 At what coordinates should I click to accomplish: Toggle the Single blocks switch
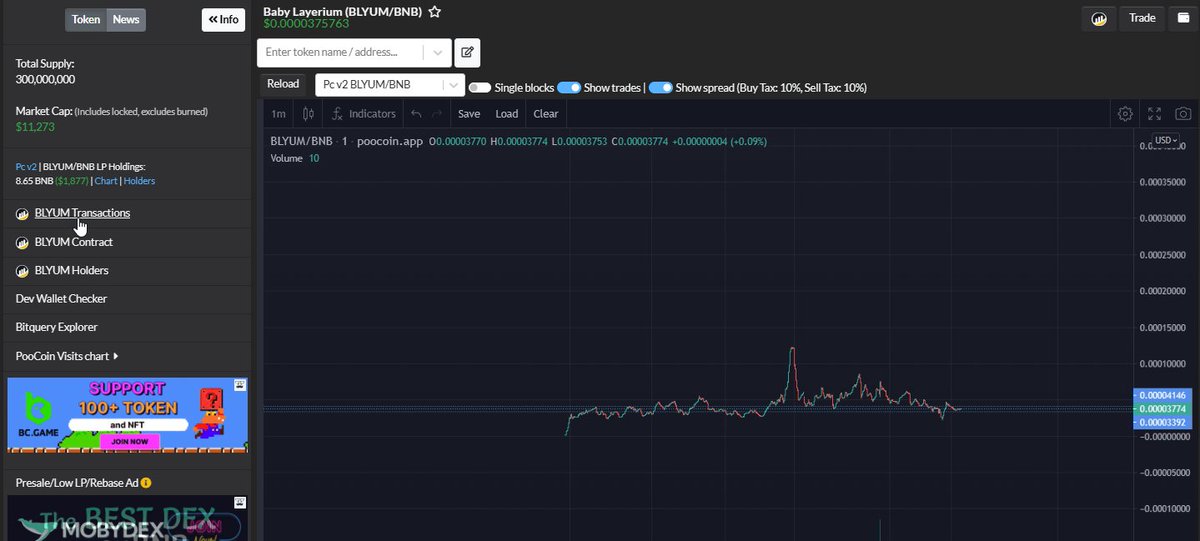coord(480,88)
